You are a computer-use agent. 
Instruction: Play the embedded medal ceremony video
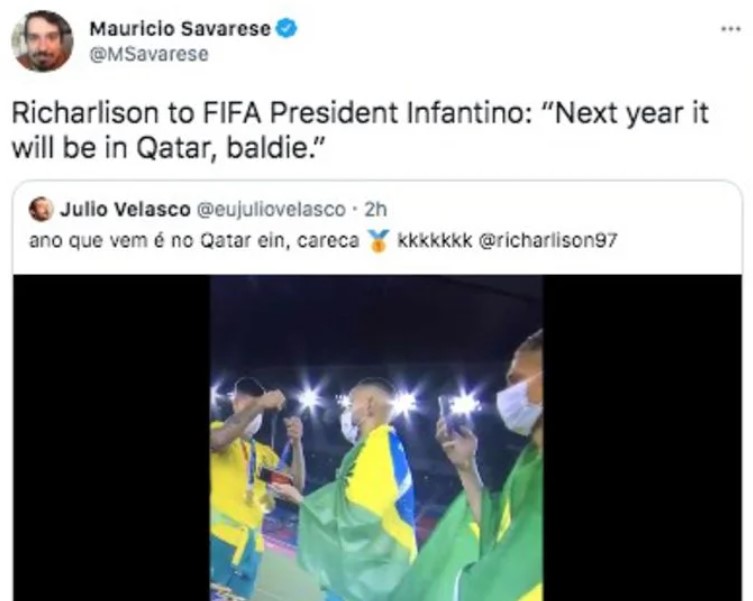pos(376,438)
